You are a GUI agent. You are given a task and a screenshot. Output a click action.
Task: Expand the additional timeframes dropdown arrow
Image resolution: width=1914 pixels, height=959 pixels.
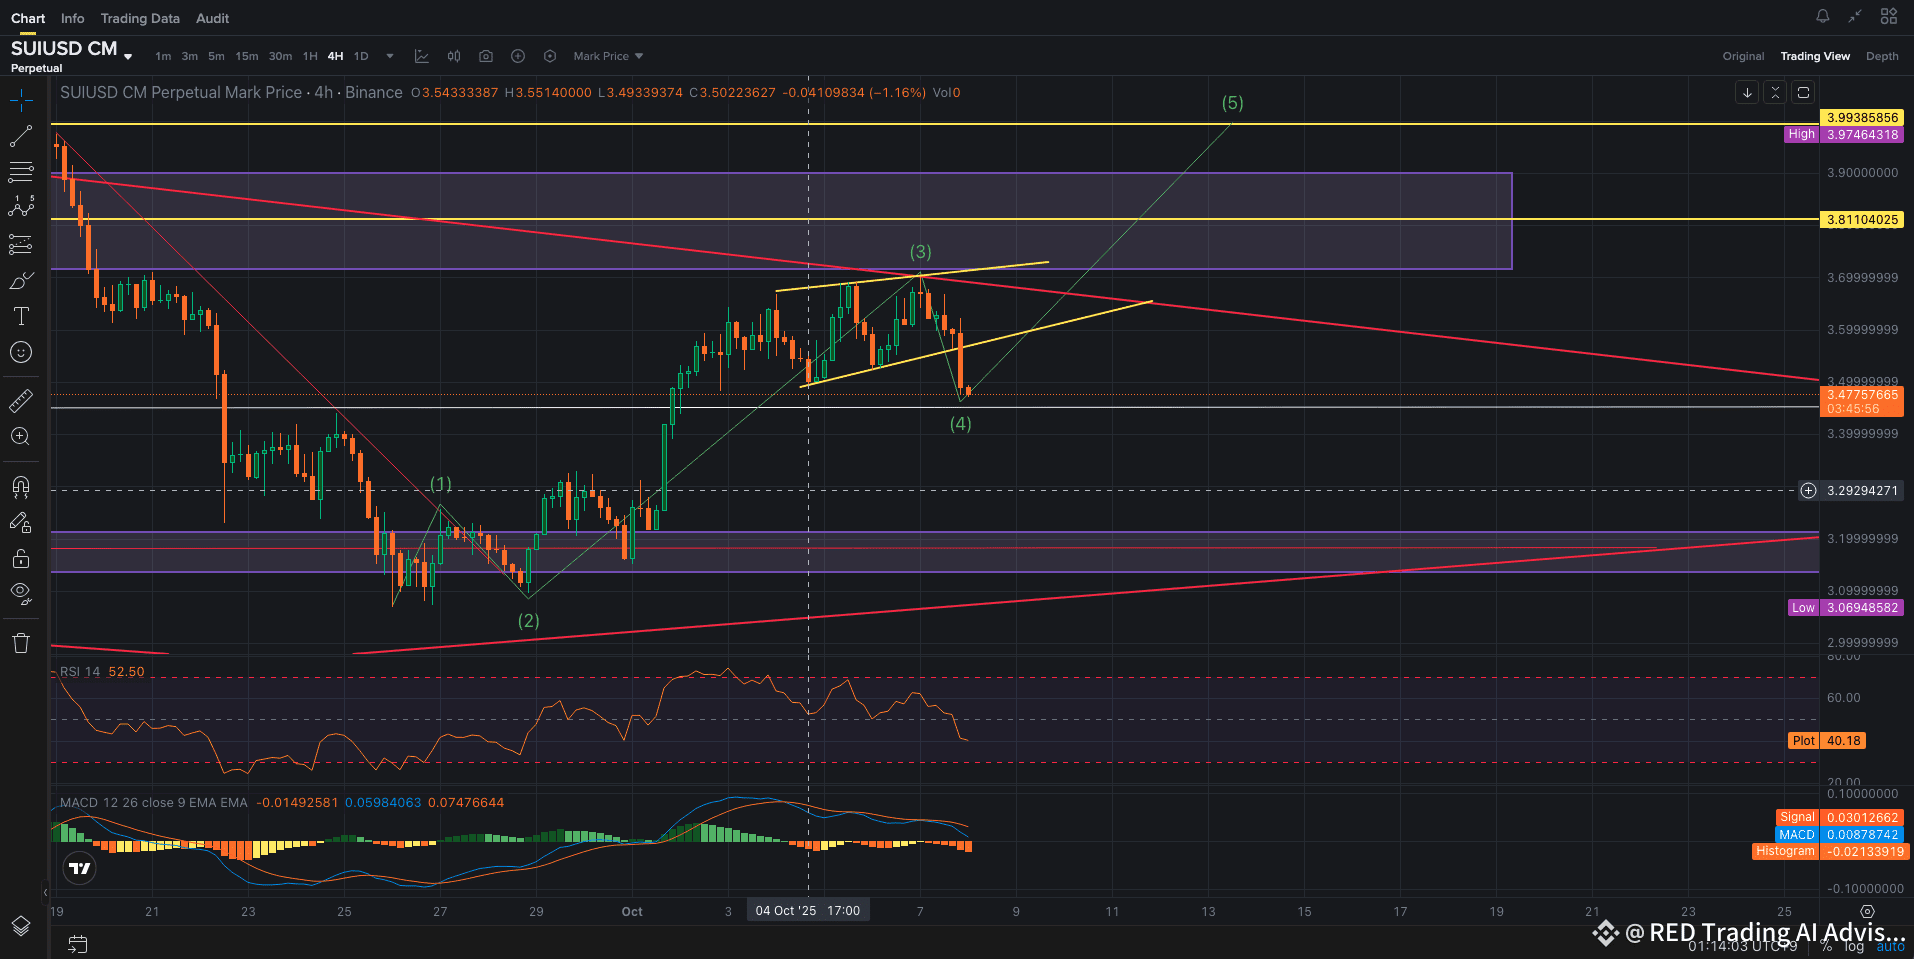[390, 56]
